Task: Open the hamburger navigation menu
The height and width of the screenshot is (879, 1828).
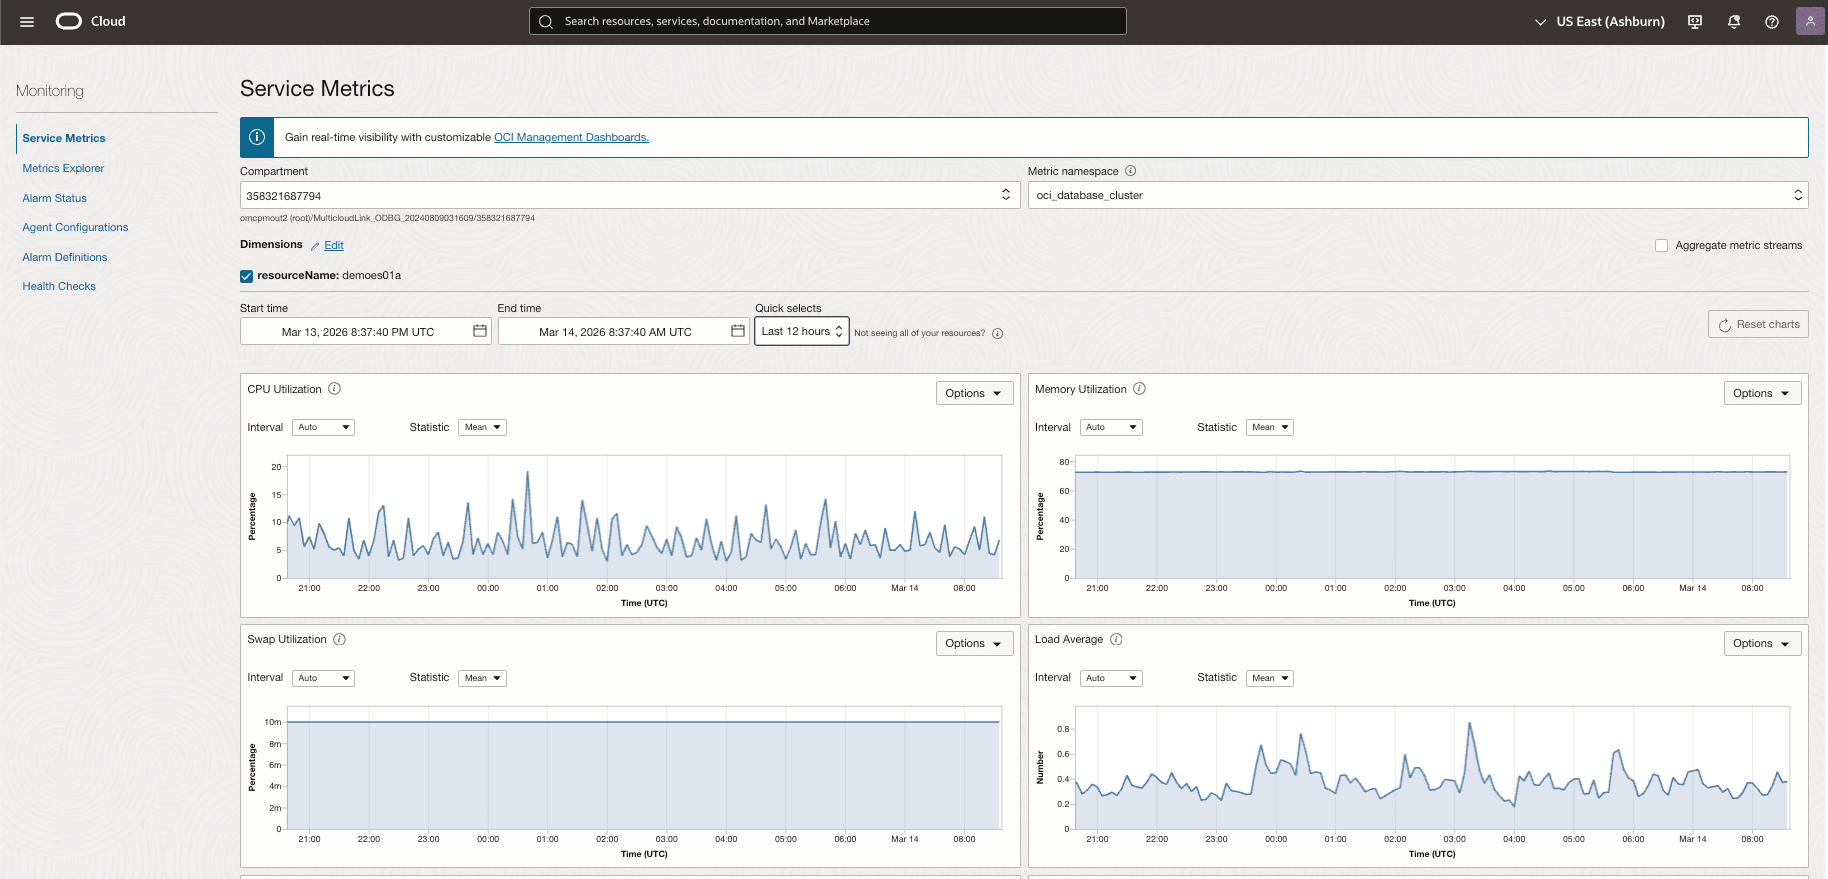Action: (x=27, y=21)
